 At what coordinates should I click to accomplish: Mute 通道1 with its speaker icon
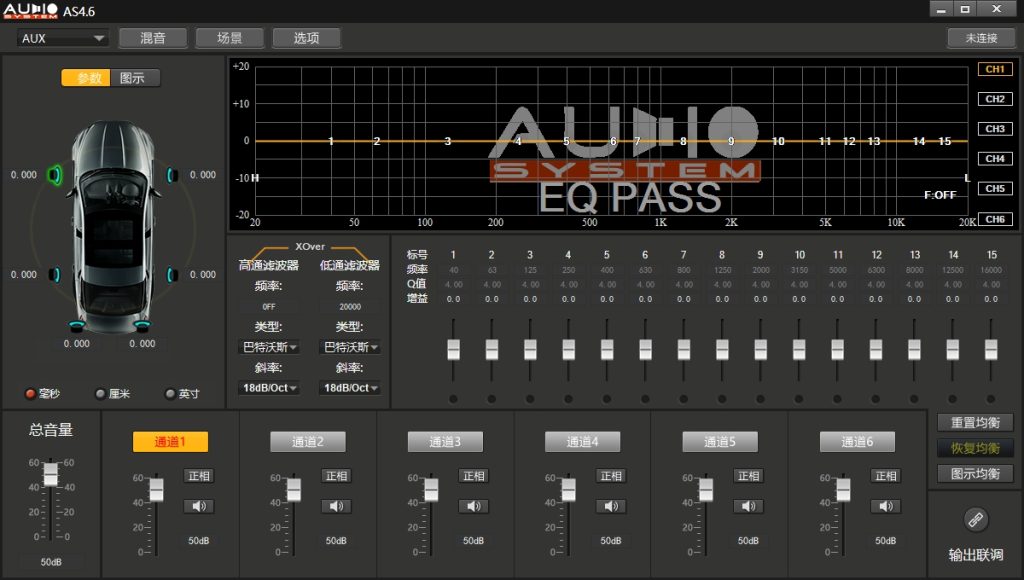click(x=199, y=506)
